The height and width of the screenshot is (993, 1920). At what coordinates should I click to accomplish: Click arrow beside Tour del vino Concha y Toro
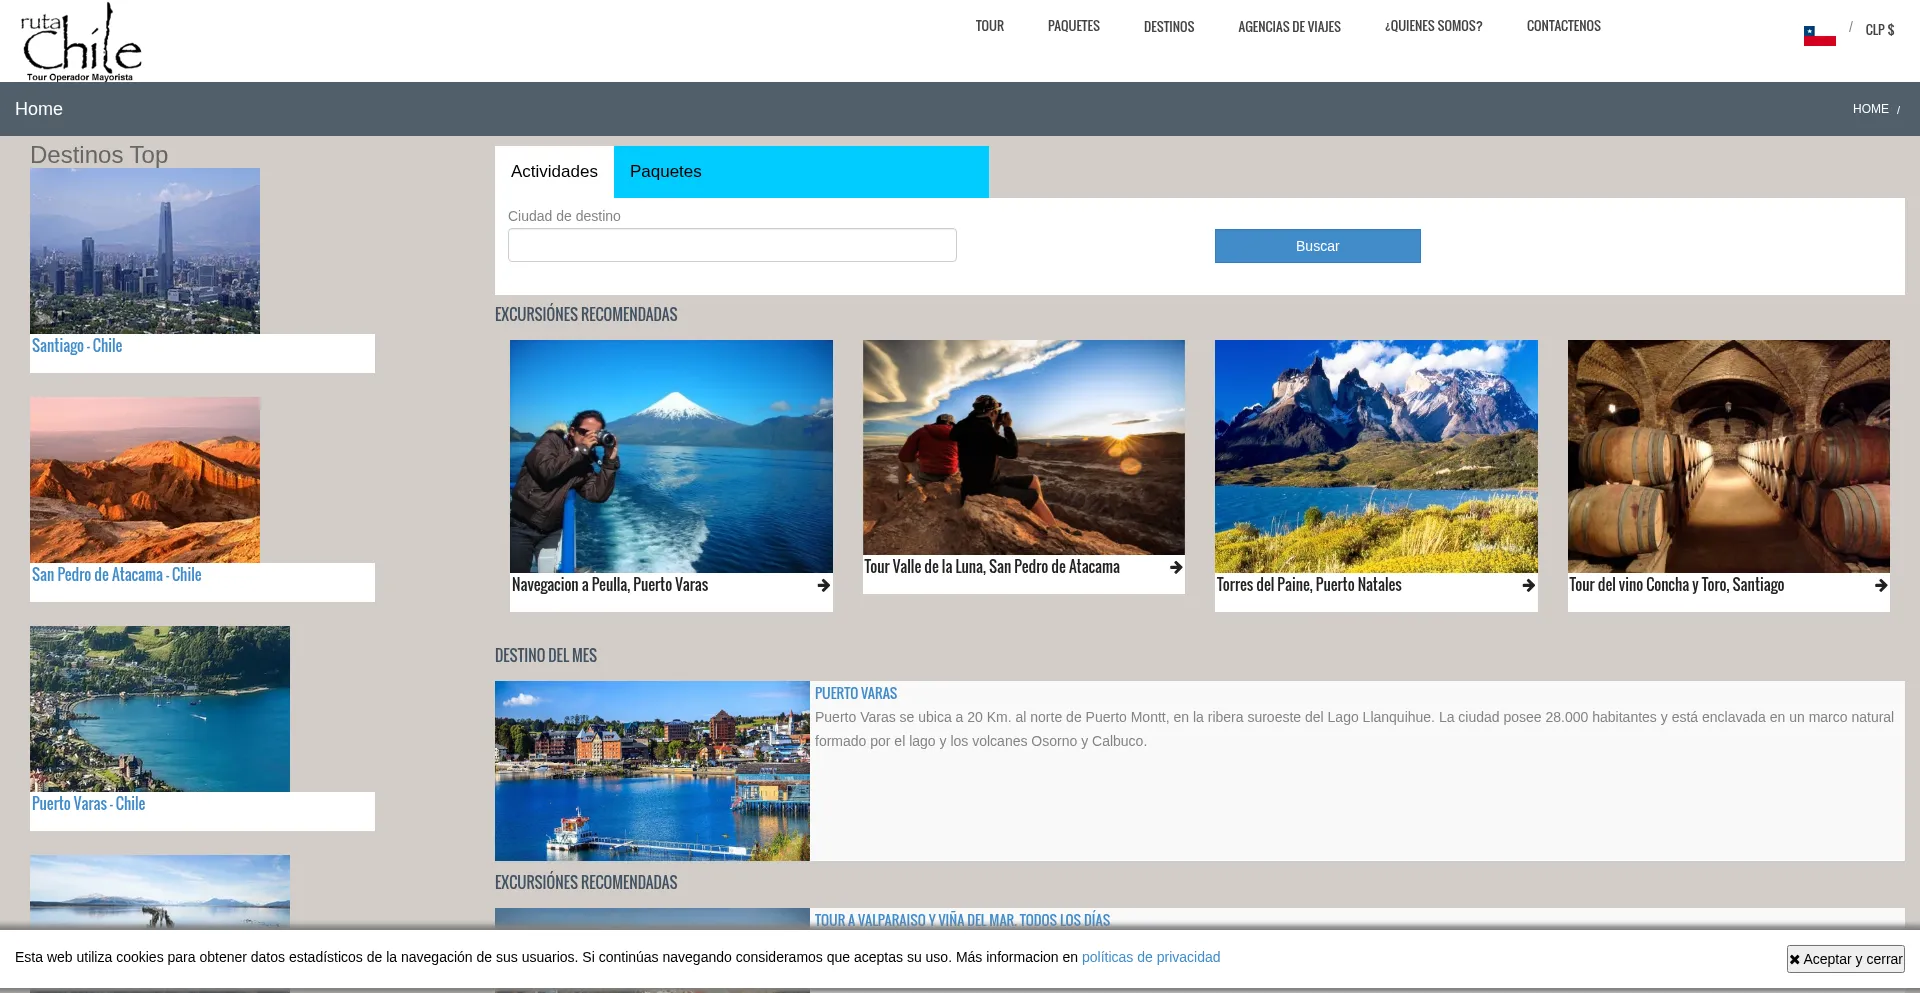pos(1880,586)
